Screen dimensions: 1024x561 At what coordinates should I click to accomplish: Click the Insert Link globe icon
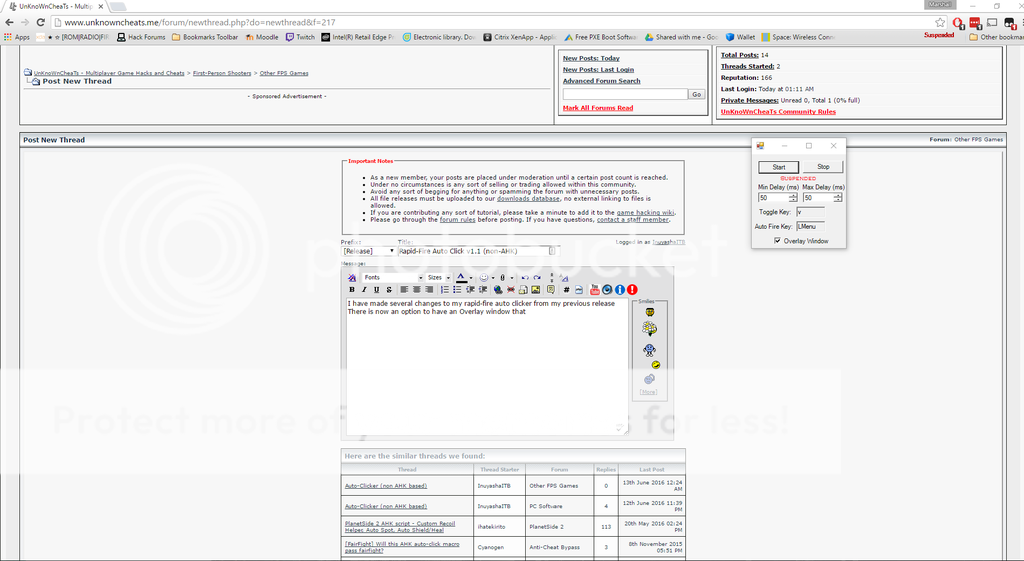point(497,290)
